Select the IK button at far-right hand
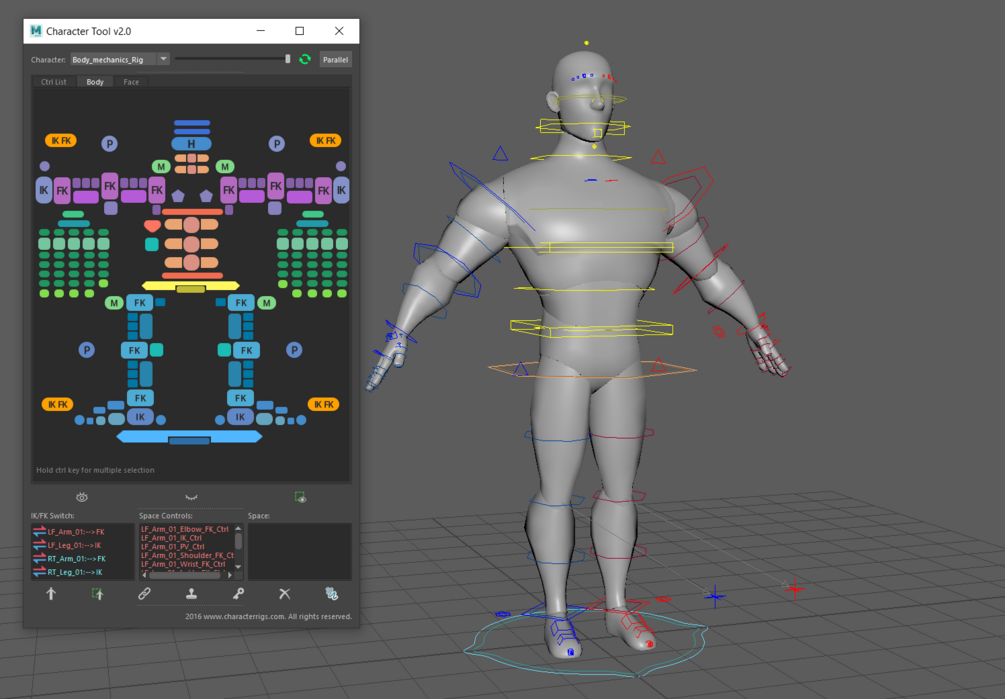 pyautogui.click(x=341, y=190)
